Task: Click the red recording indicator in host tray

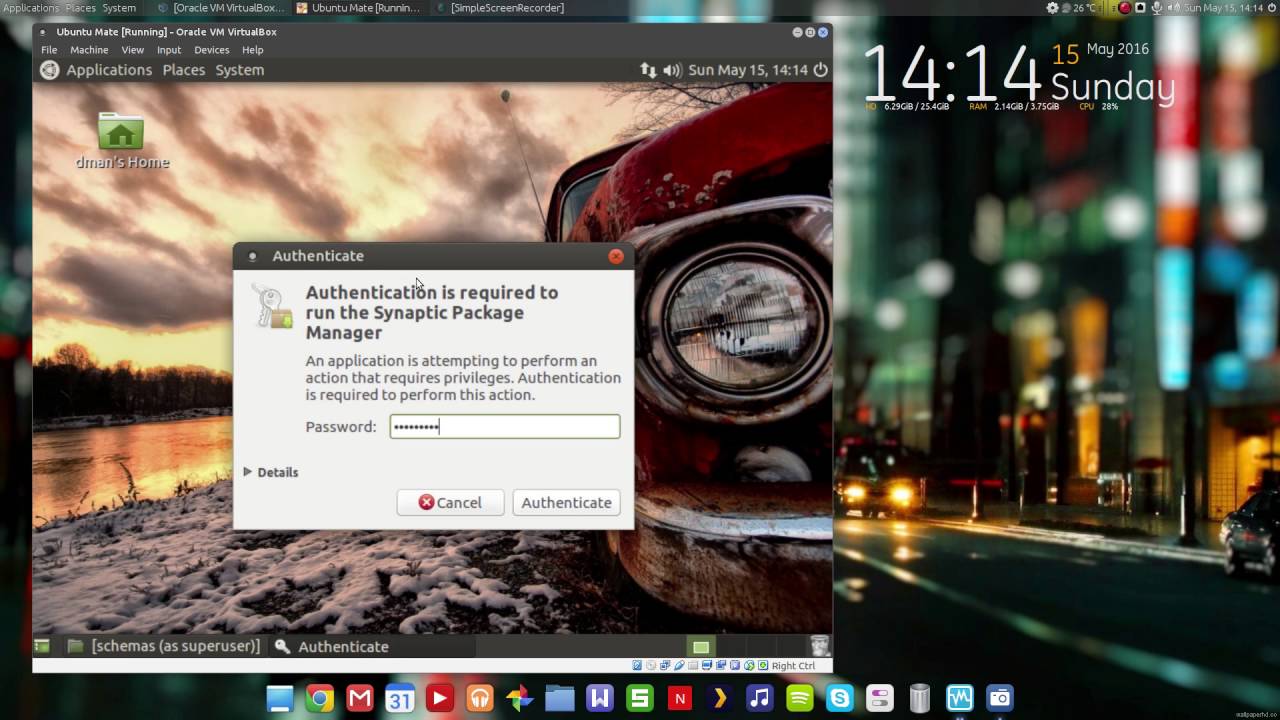Action: tap(1124, 8)
